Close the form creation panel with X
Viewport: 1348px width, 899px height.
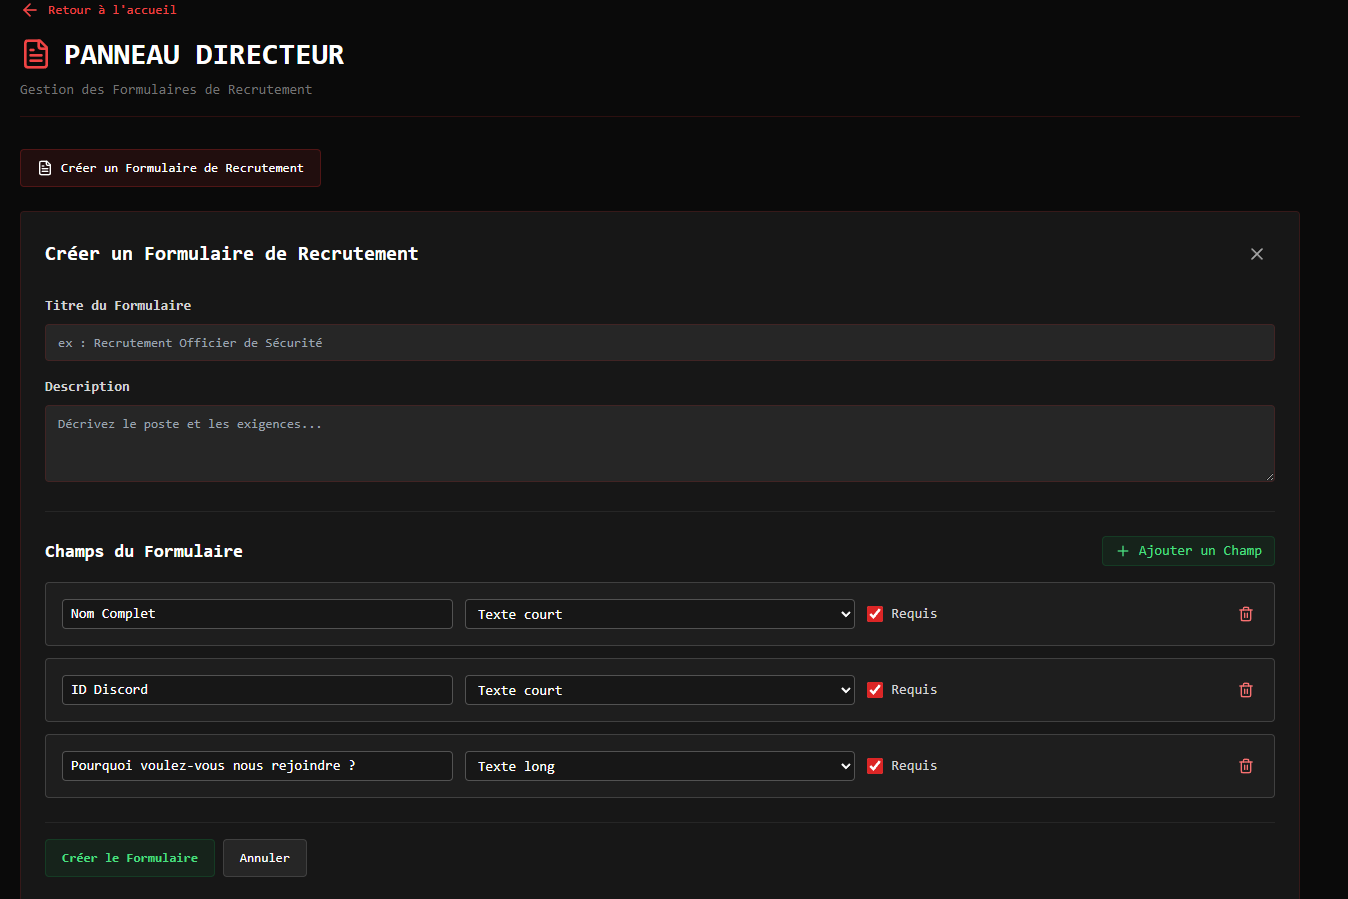click(x=1256, y=254)
